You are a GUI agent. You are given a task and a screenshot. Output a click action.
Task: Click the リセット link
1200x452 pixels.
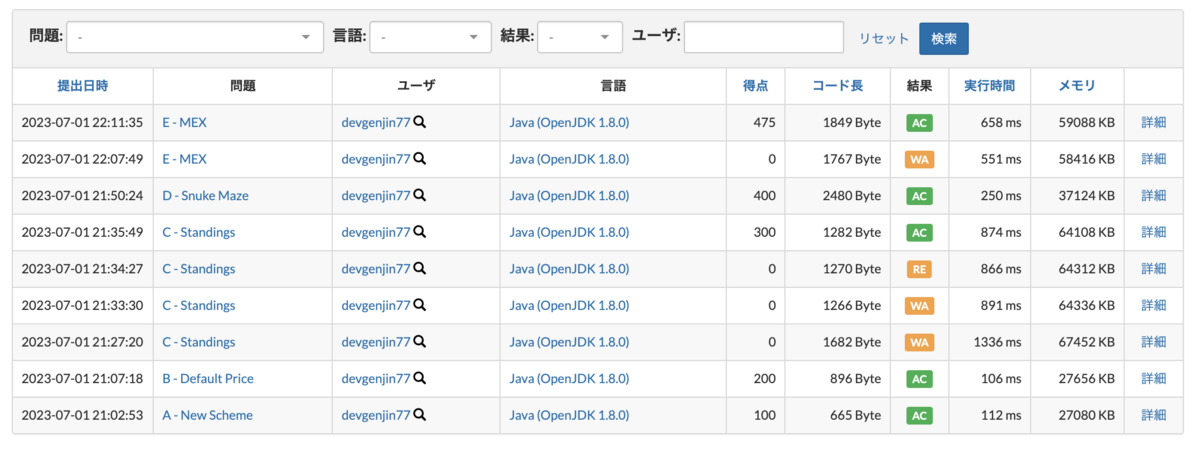coord(884,38)
